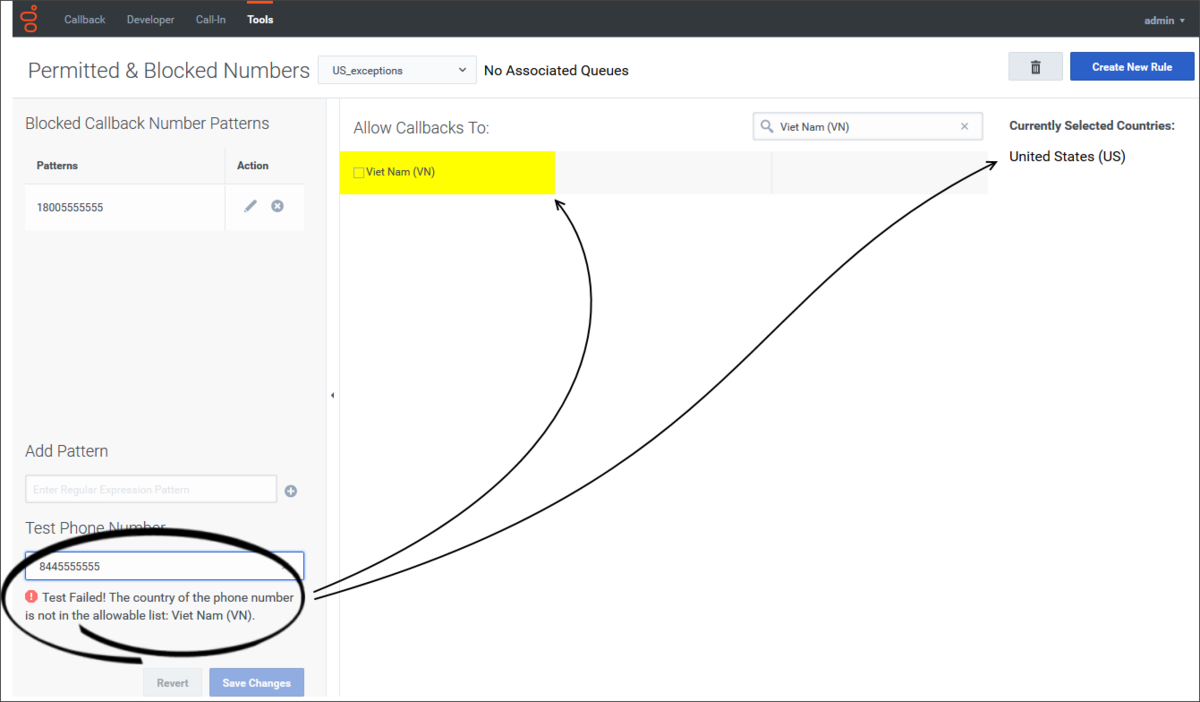Switch to the Developer tab
This screenshot has height=702, width=1200.
click(150, 20)
